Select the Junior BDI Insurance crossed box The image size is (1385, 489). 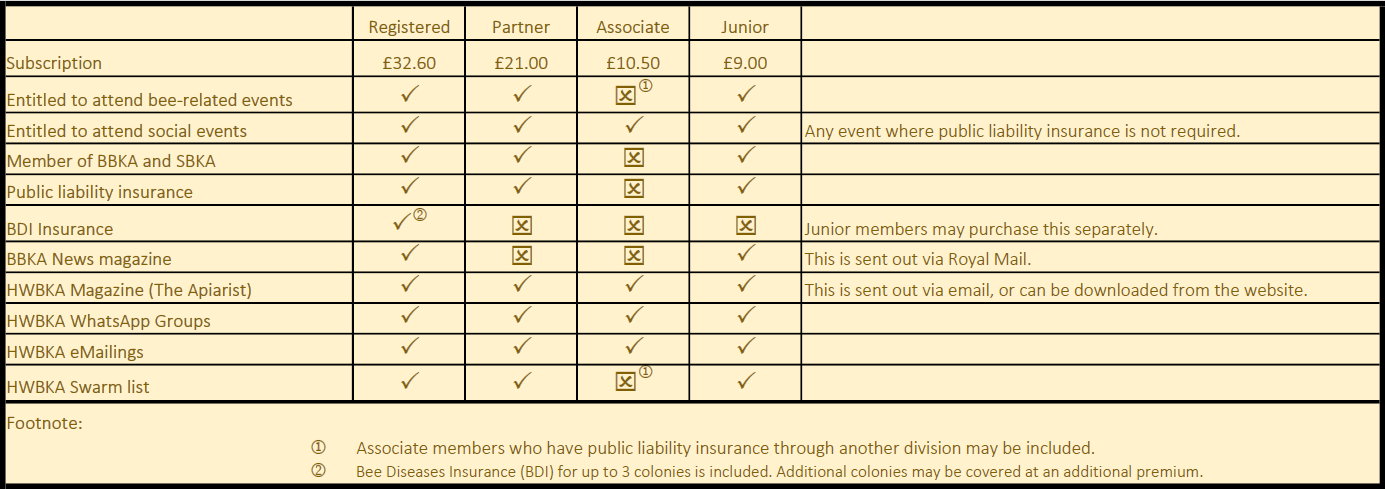(745, 225)
